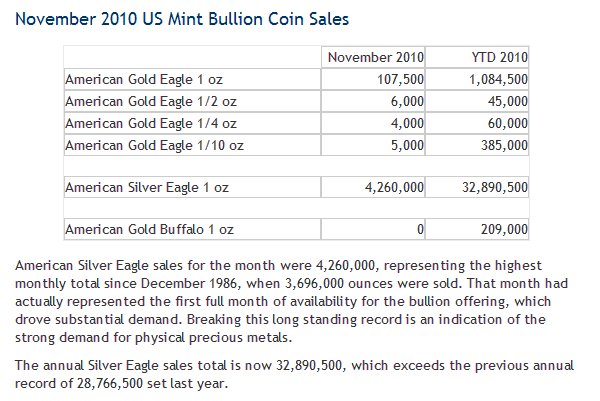The image size is (600, 401).
Task: Select the American Gold Eagle 1 oz row label
Action: 136,79
